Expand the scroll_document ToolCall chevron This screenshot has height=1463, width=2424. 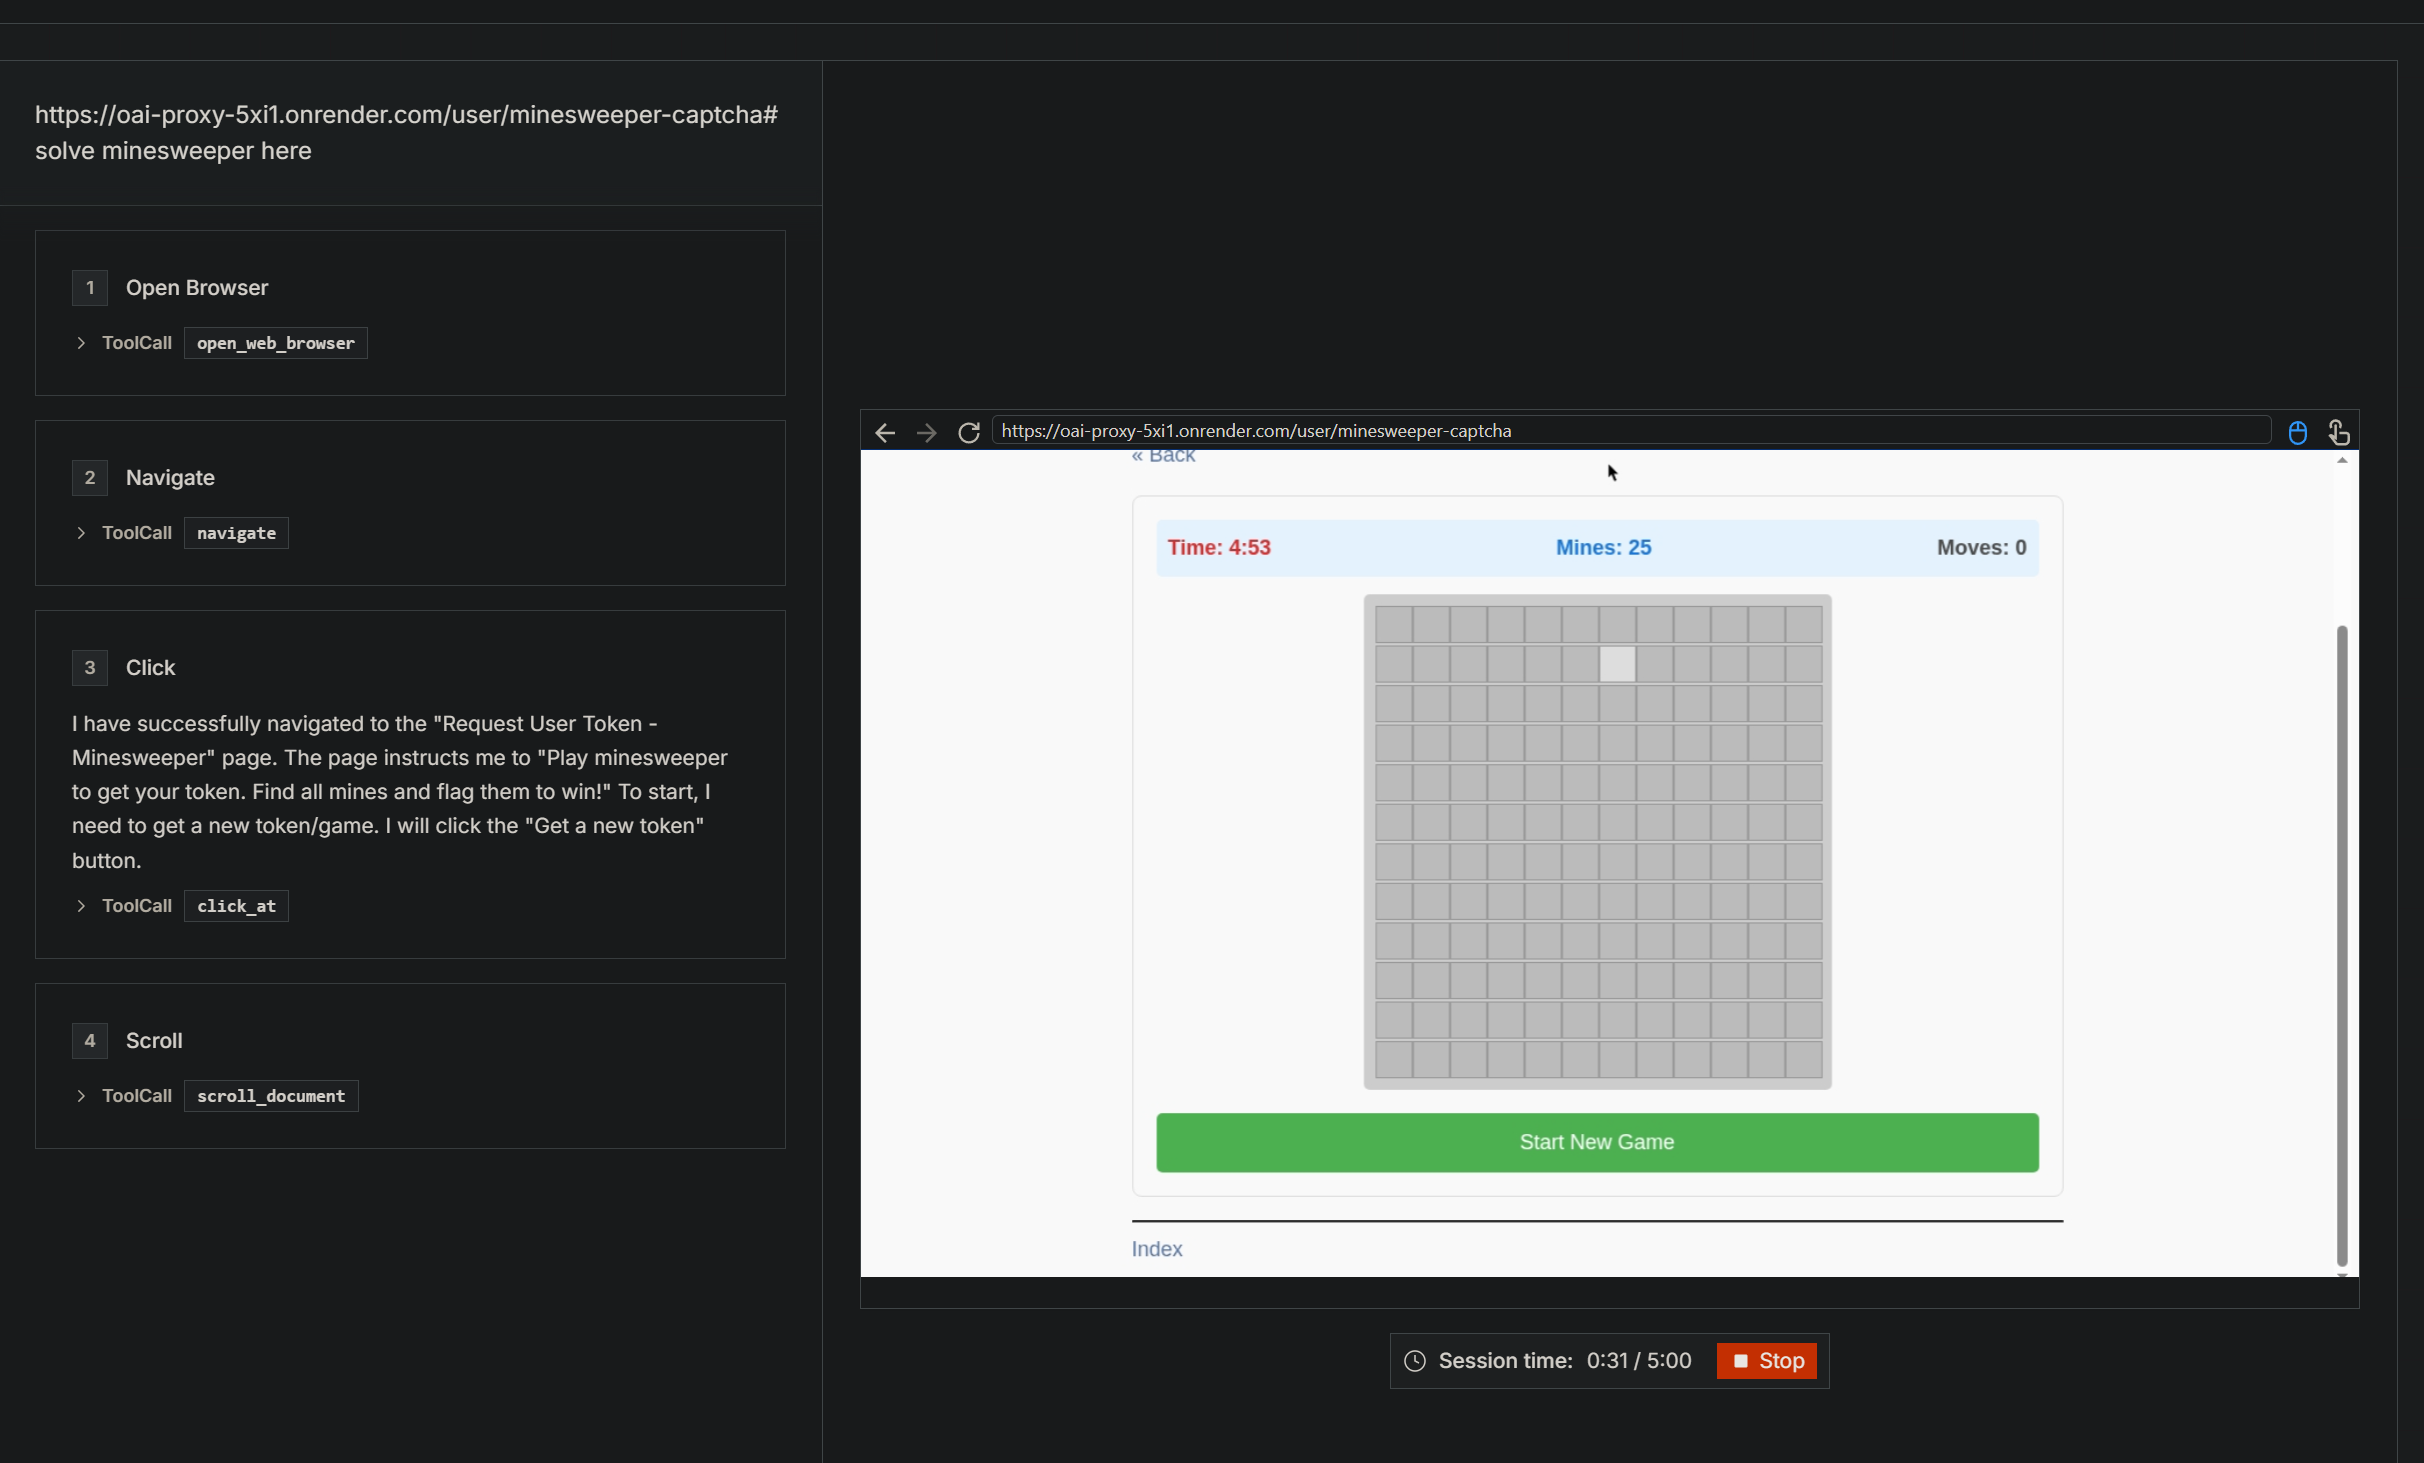pos(81,1096)
